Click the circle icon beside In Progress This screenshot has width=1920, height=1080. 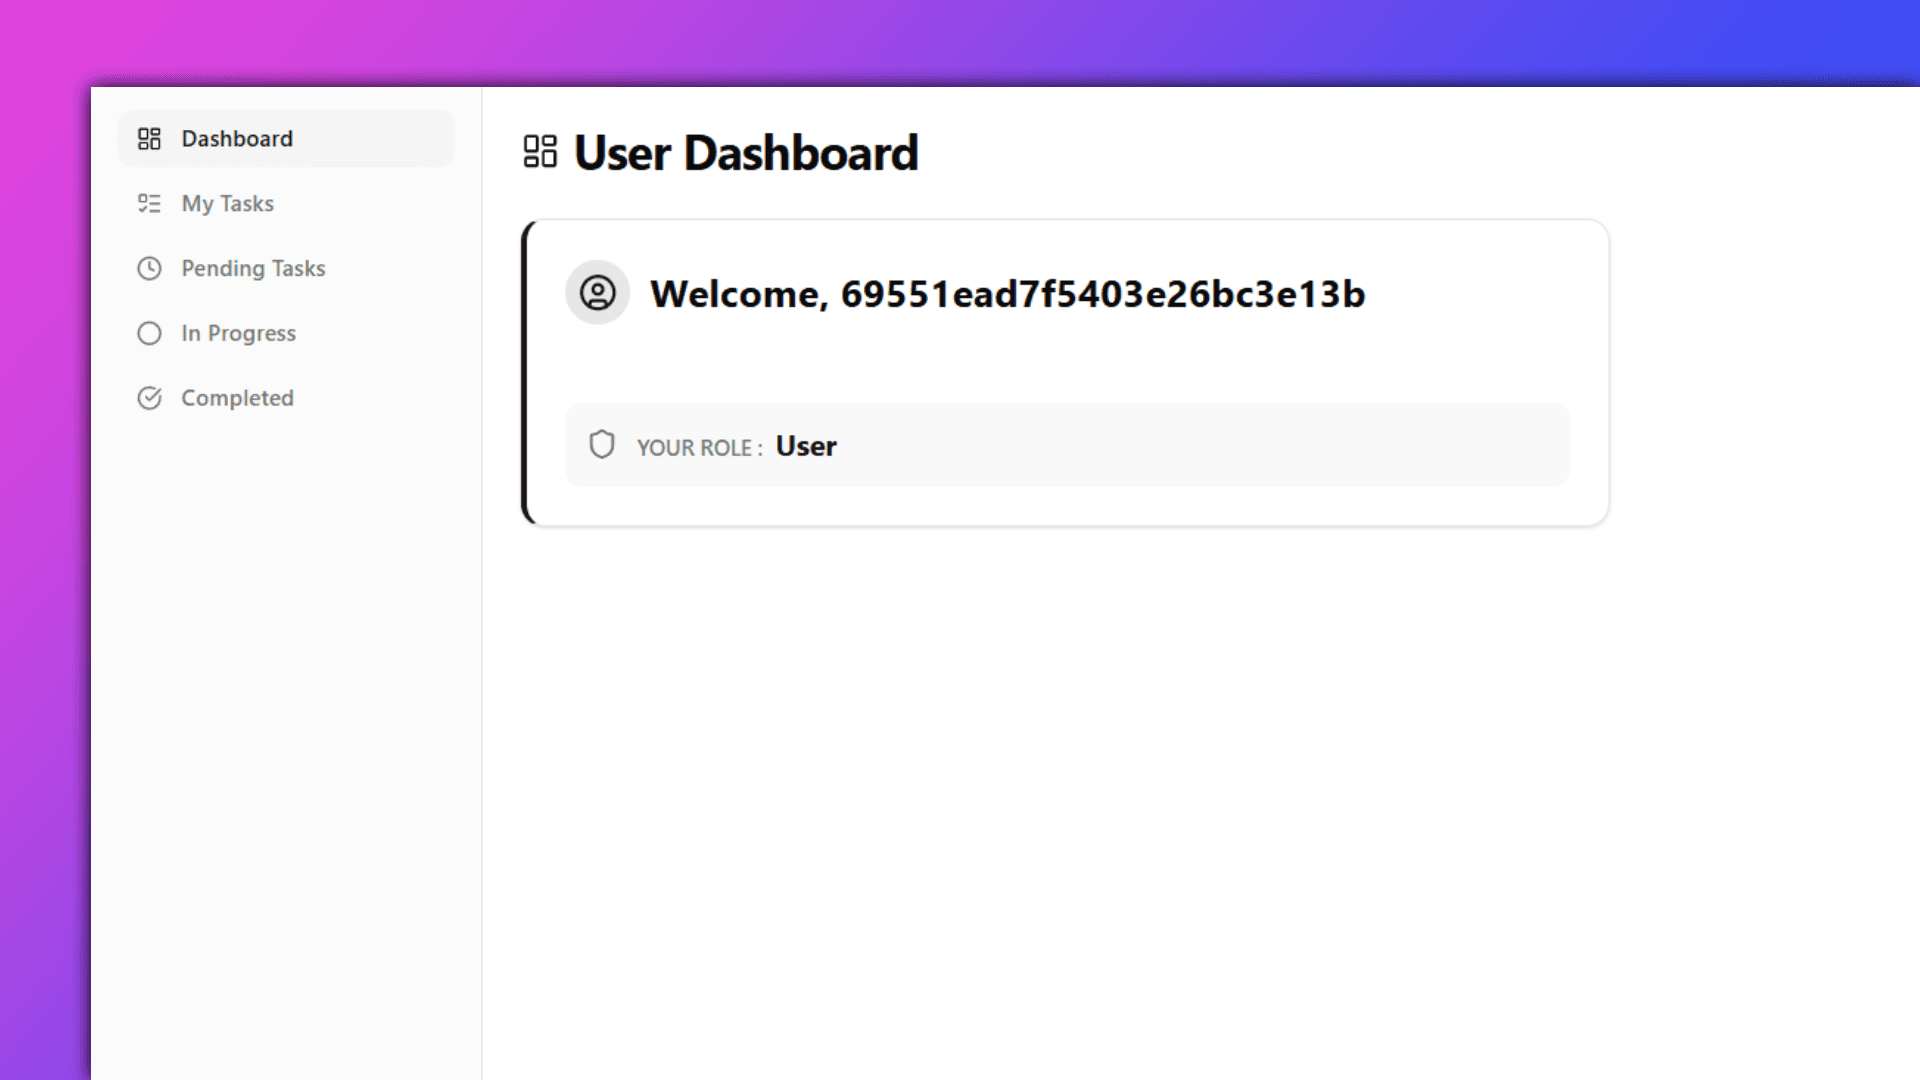(149, 333)
